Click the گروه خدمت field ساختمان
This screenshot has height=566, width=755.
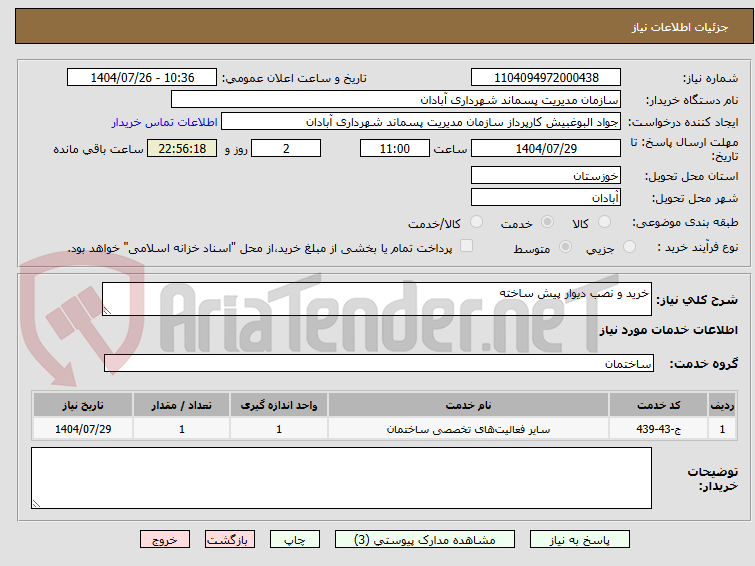(378, 363)
